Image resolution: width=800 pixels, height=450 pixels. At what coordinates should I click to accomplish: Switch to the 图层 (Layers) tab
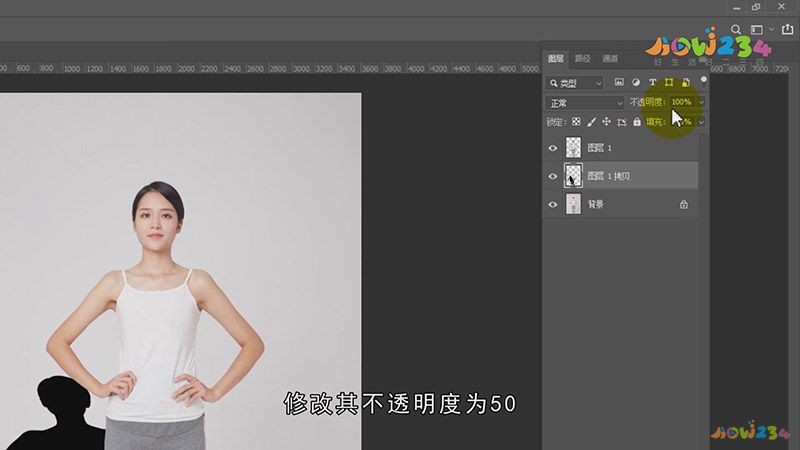[x=556, y=59]
